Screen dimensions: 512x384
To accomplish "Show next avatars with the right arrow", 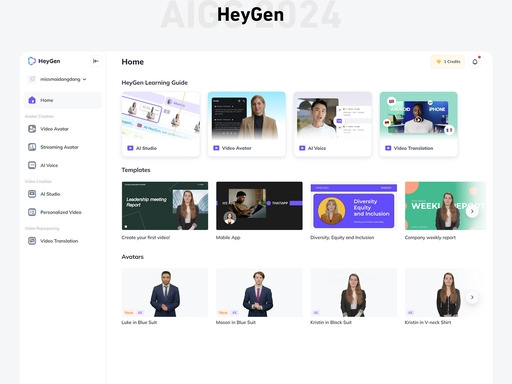I will 472,297.
